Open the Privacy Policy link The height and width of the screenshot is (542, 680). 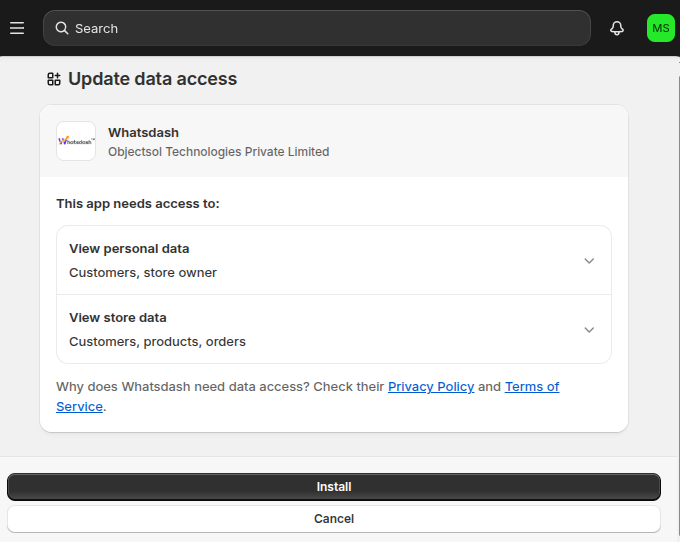[431, 387]
